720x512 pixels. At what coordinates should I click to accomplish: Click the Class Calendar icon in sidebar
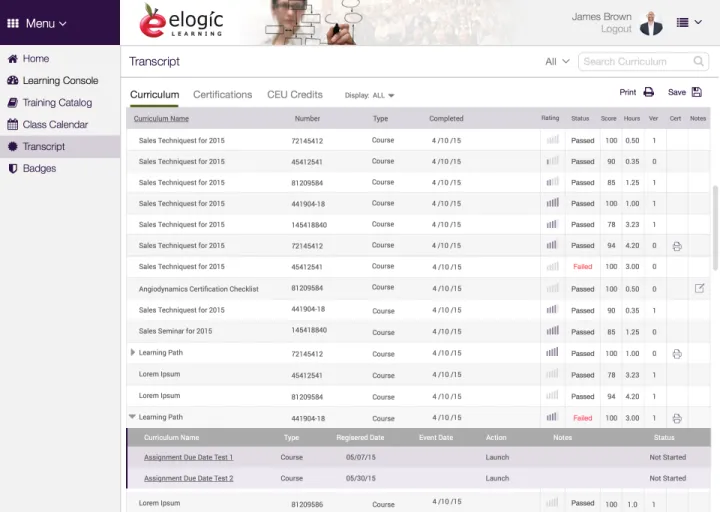coord(12,125)
